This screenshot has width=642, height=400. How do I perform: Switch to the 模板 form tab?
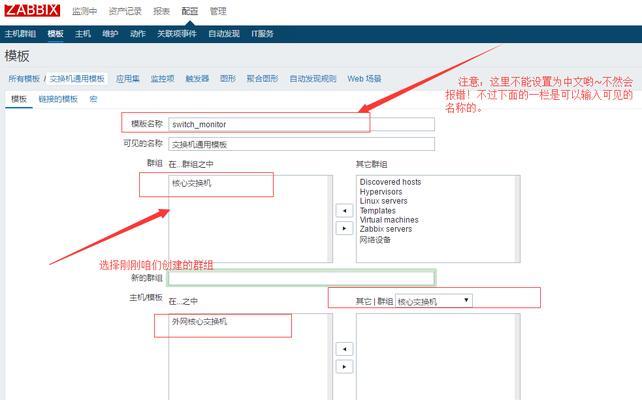coord(19,99)
